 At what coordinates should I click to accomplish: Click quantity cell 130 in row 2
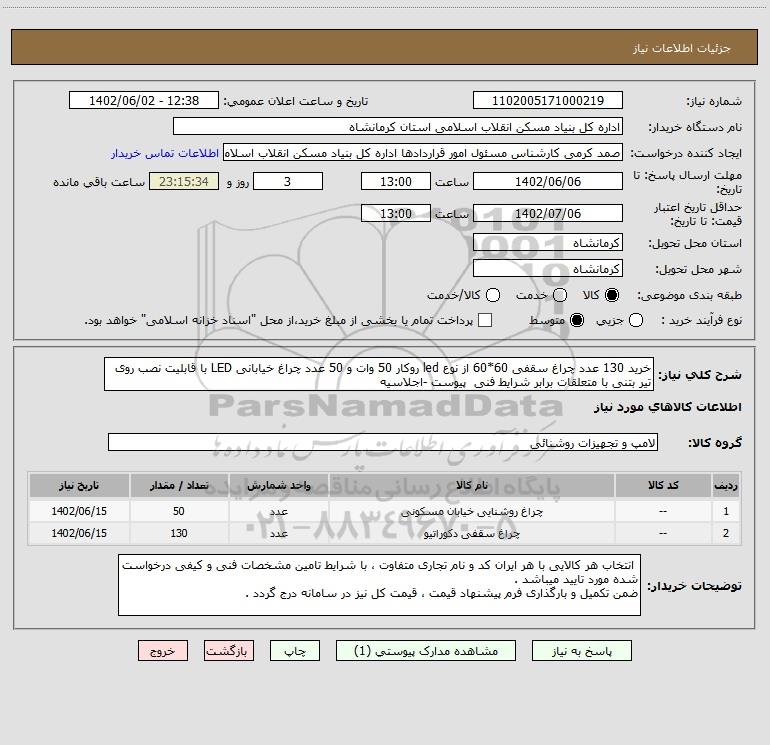[x=179, y=533]
